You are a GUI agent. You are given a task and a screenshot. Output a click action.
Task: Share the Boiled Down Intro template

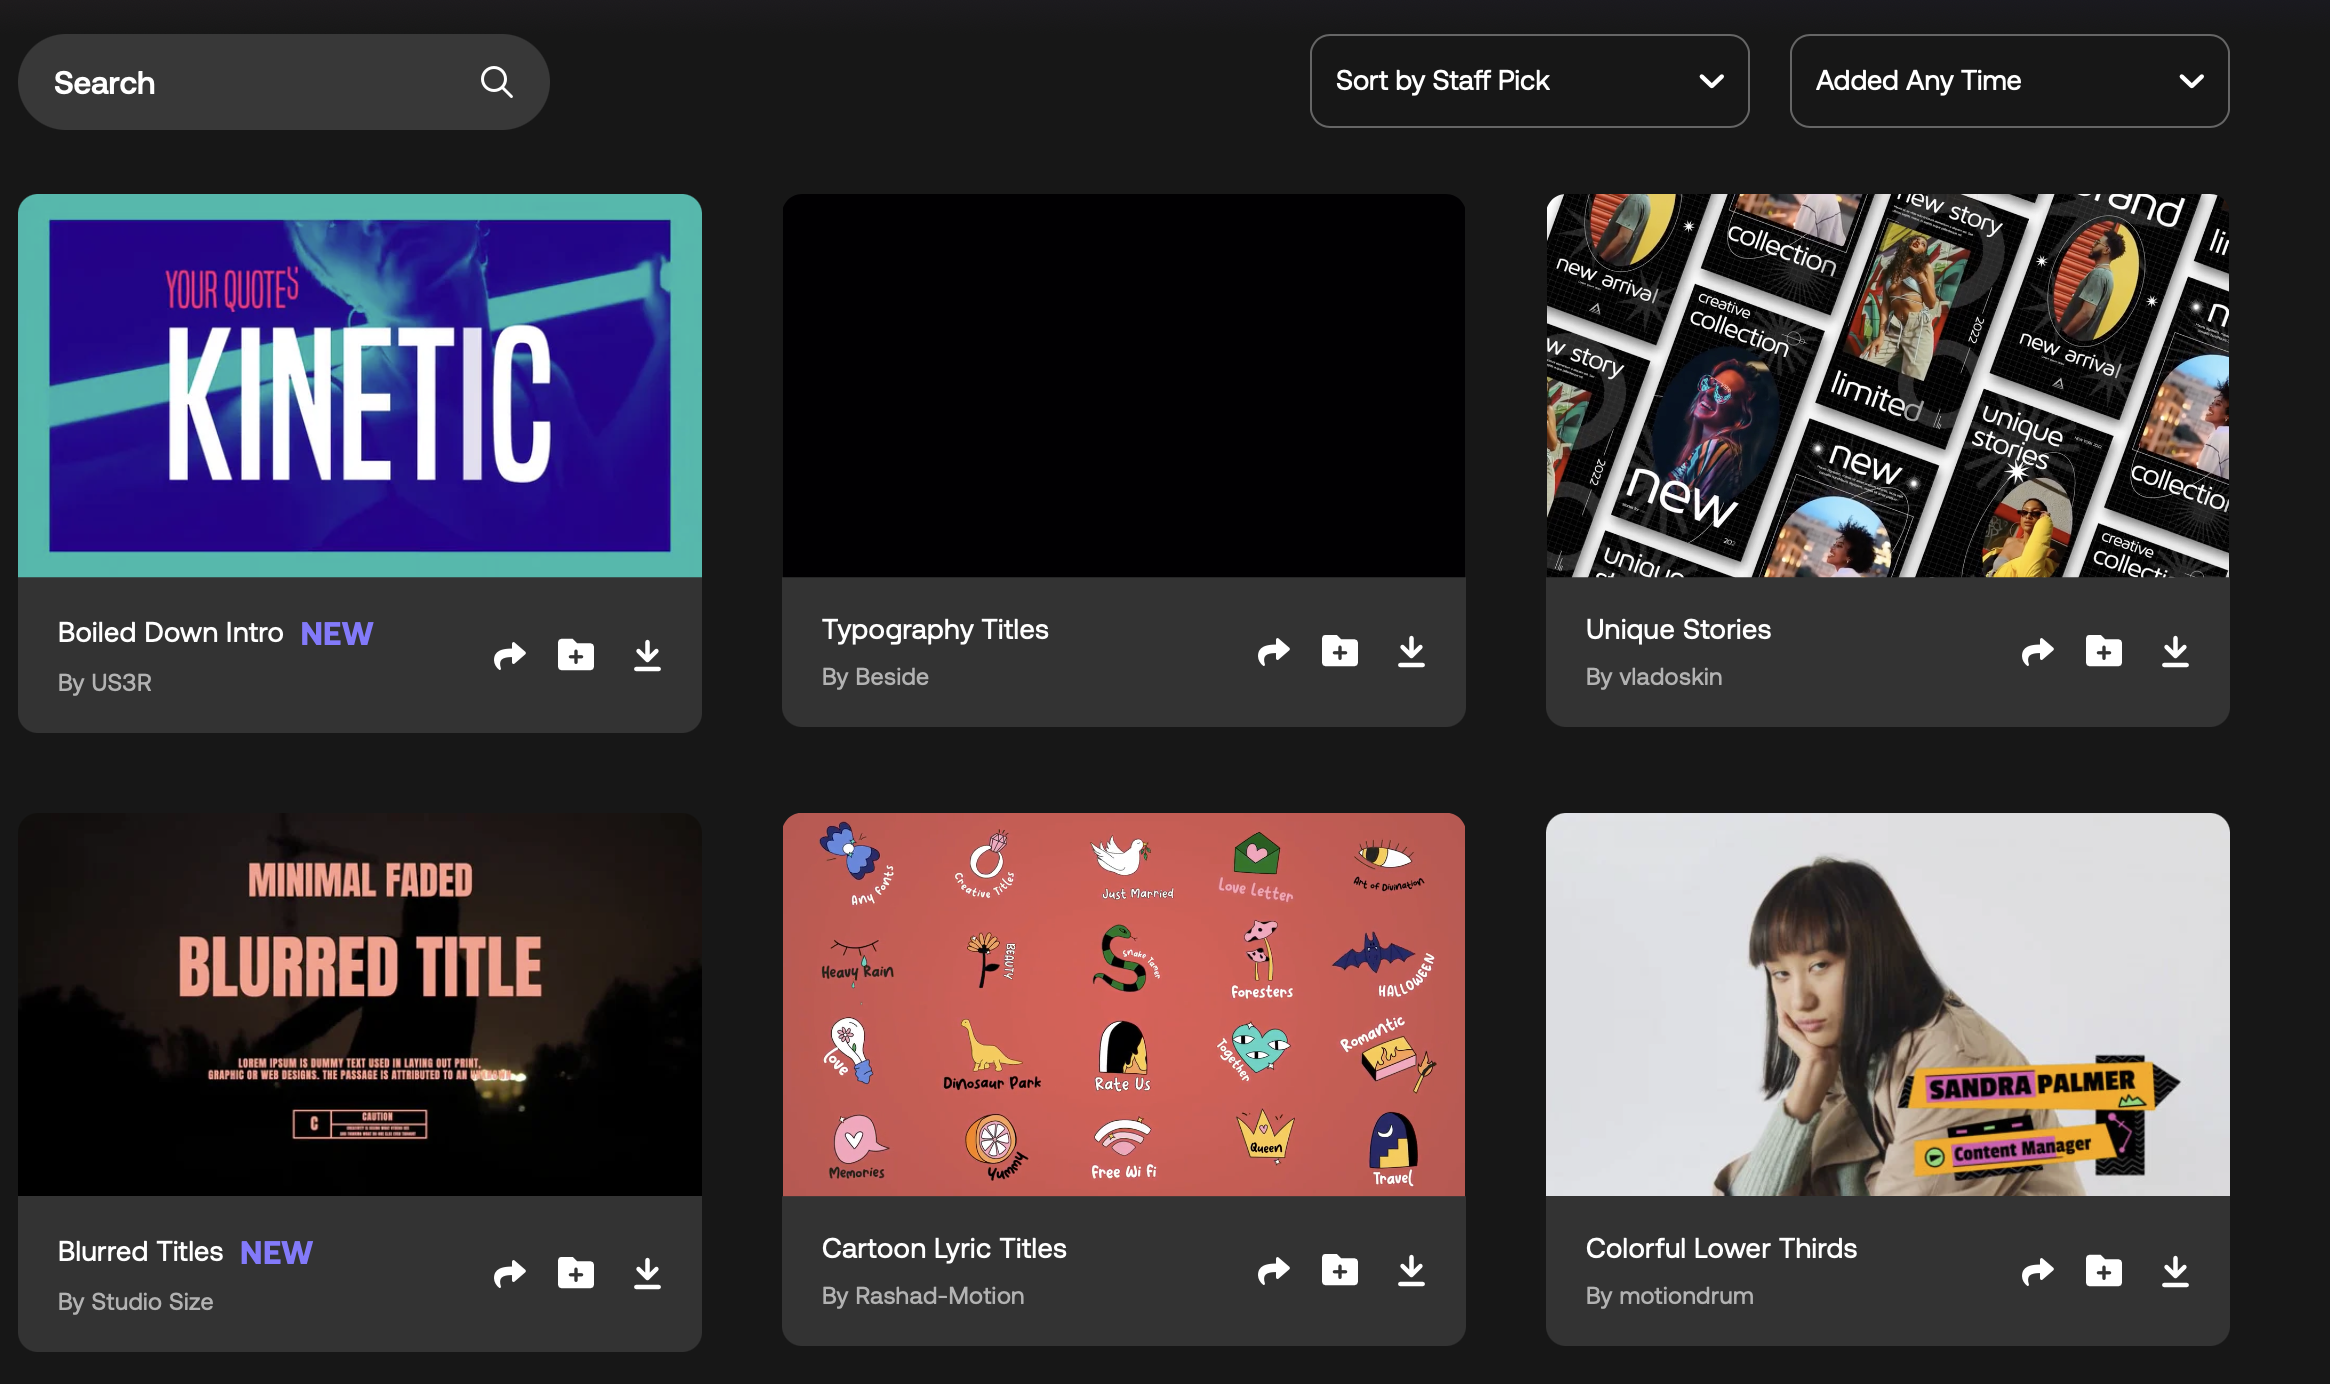pyautogui.click(x=509, y=656)
